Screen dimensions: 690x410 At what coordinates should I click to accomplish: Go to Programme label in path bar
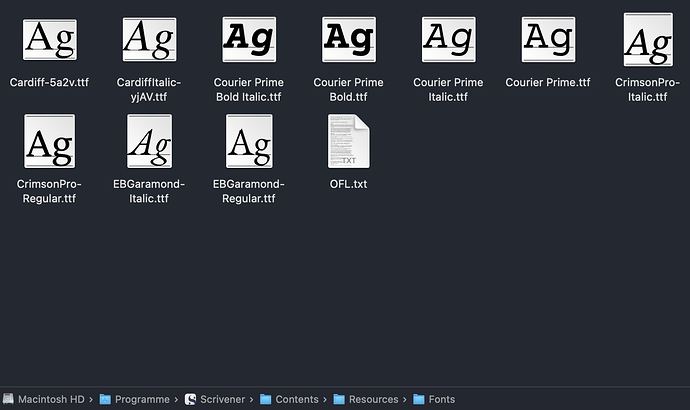(x=142, y=399)
